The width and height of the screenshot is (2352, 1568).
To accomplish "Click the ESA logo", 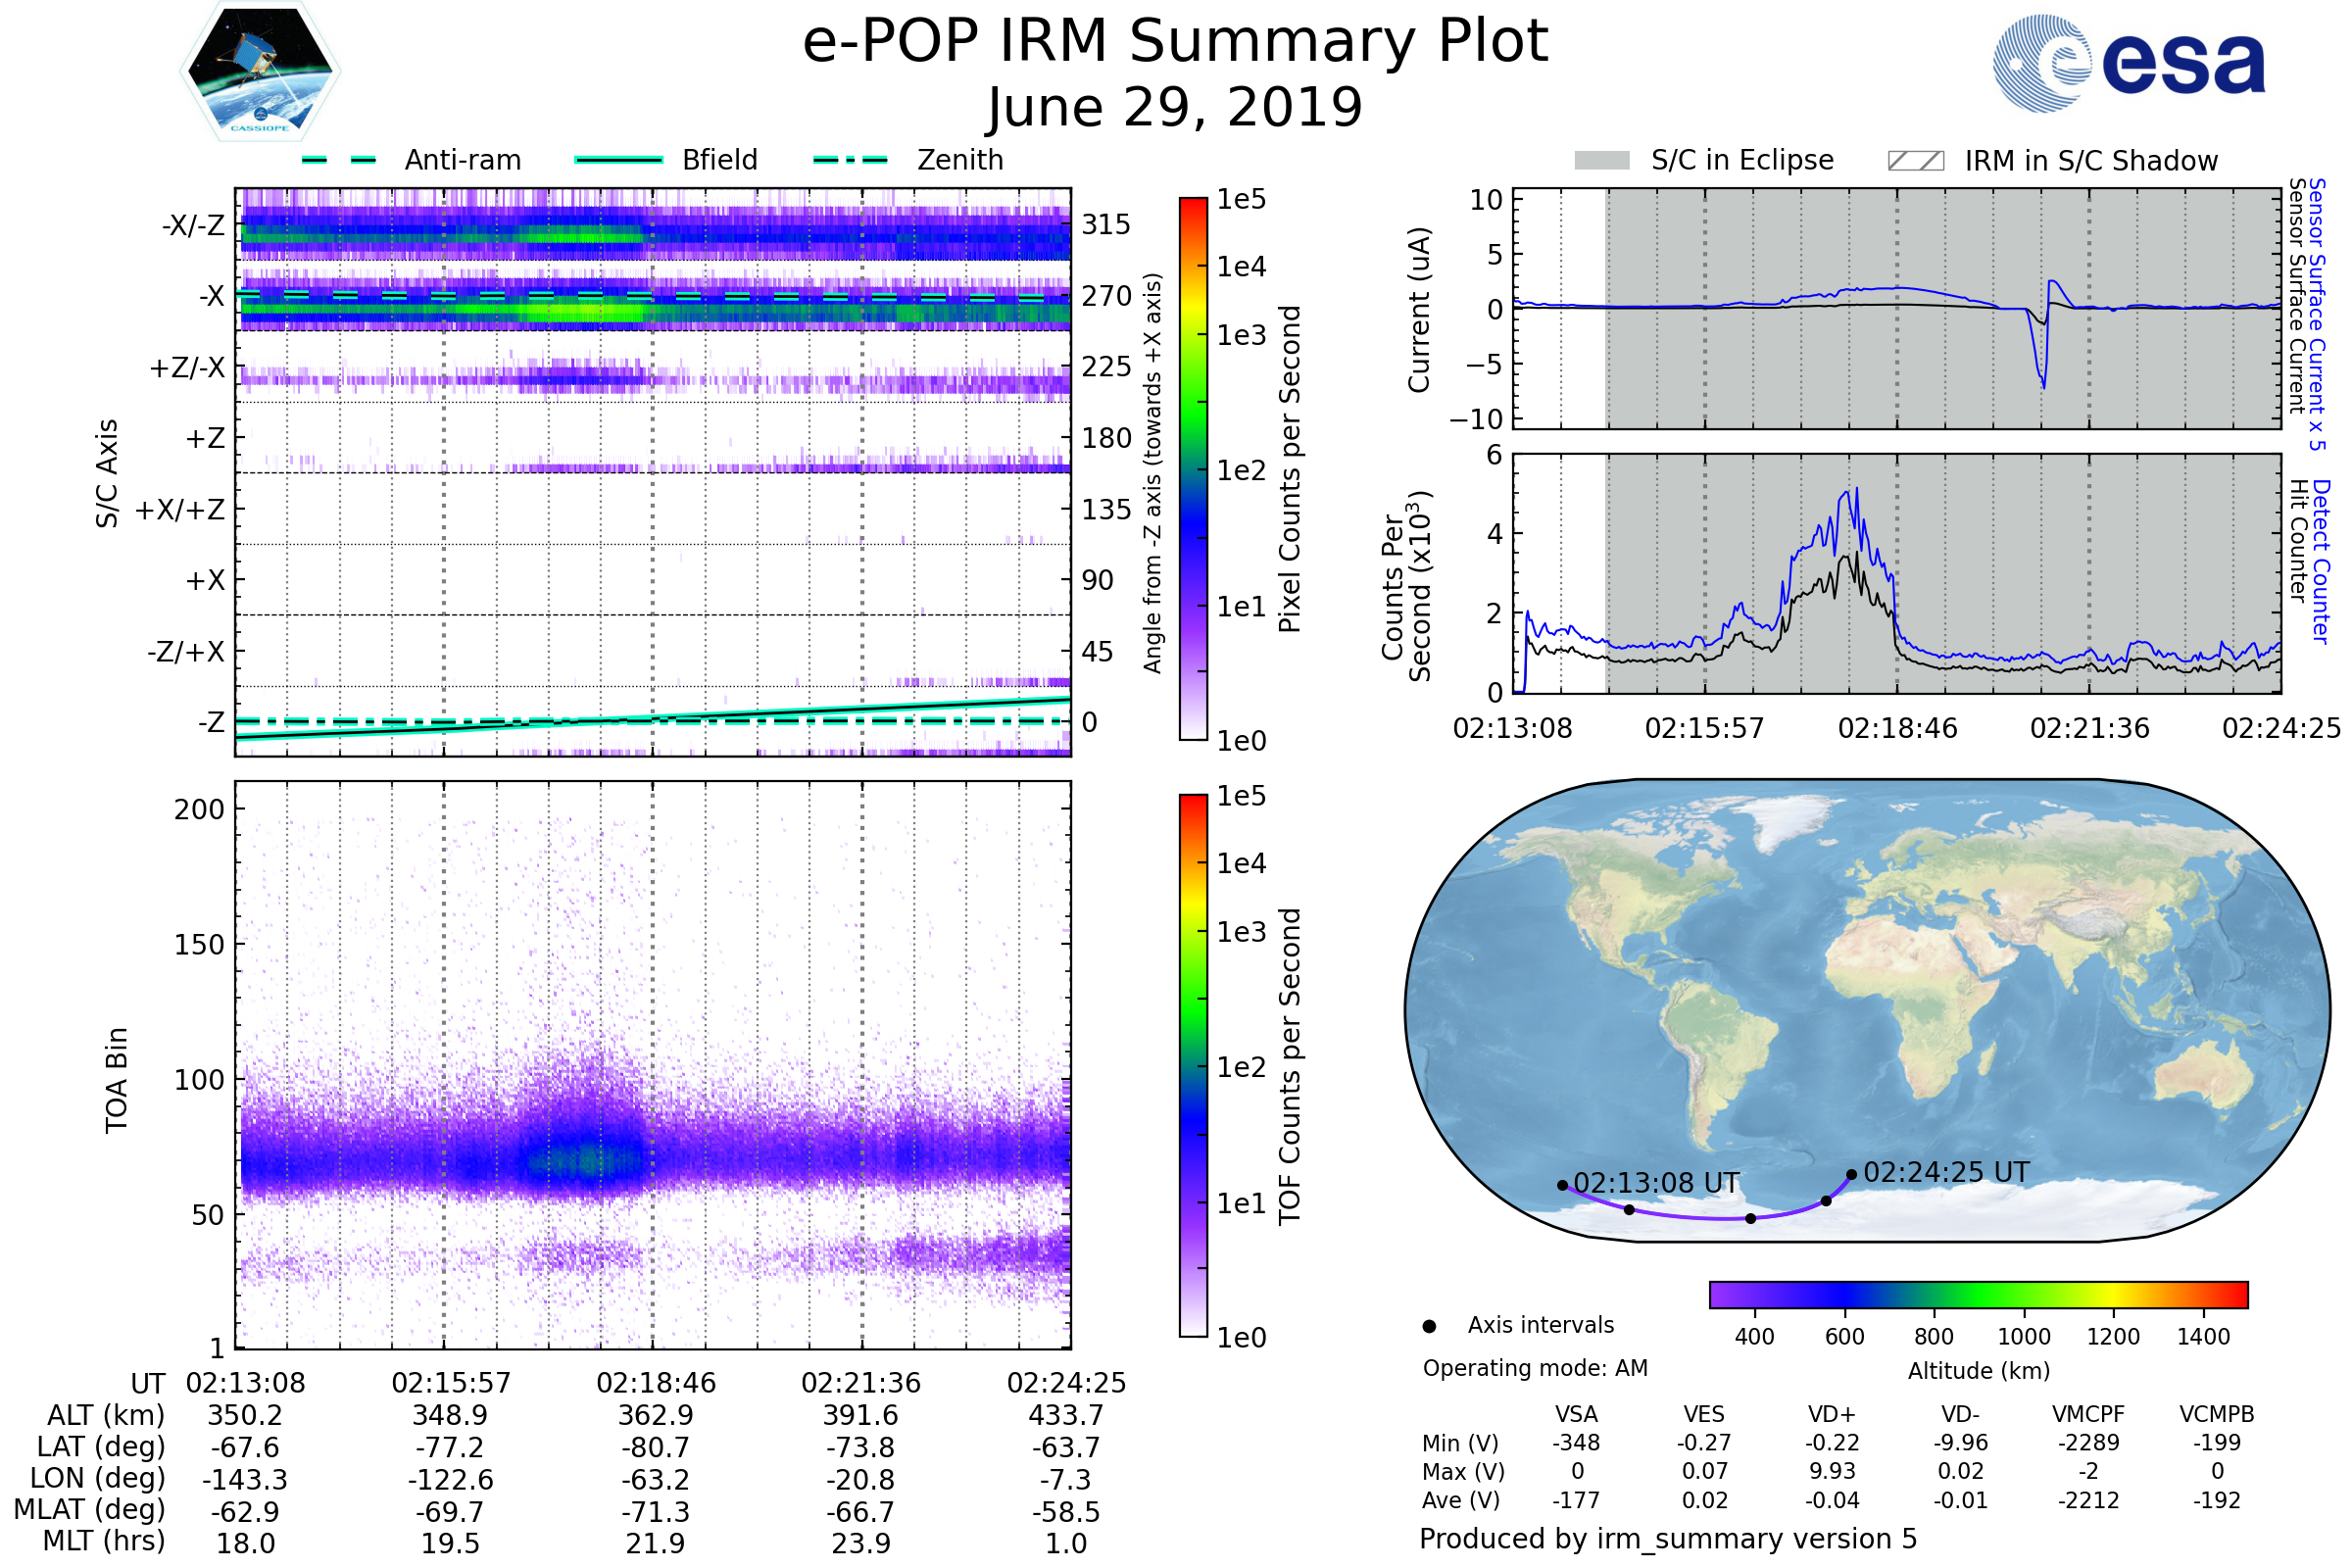I will [x=2128, y=63].
